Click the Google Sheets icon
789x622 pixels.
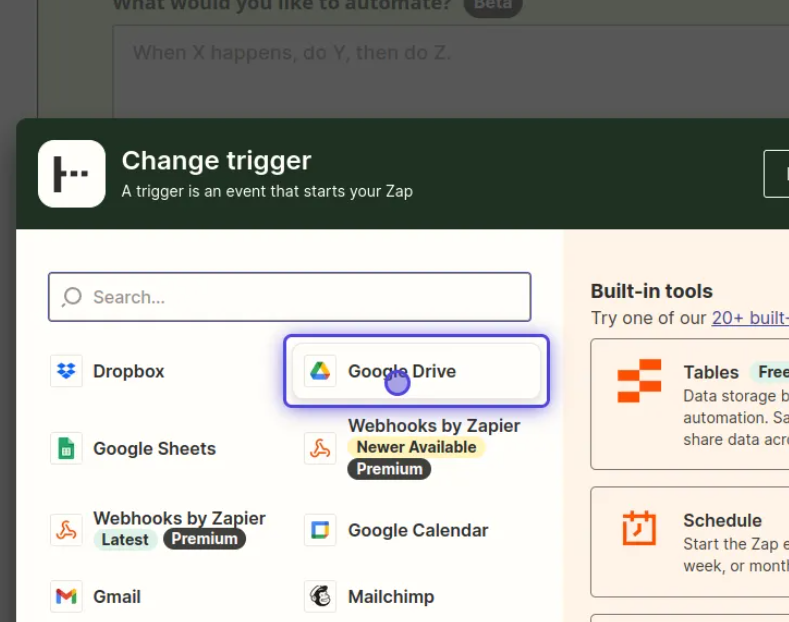point(66,448)
